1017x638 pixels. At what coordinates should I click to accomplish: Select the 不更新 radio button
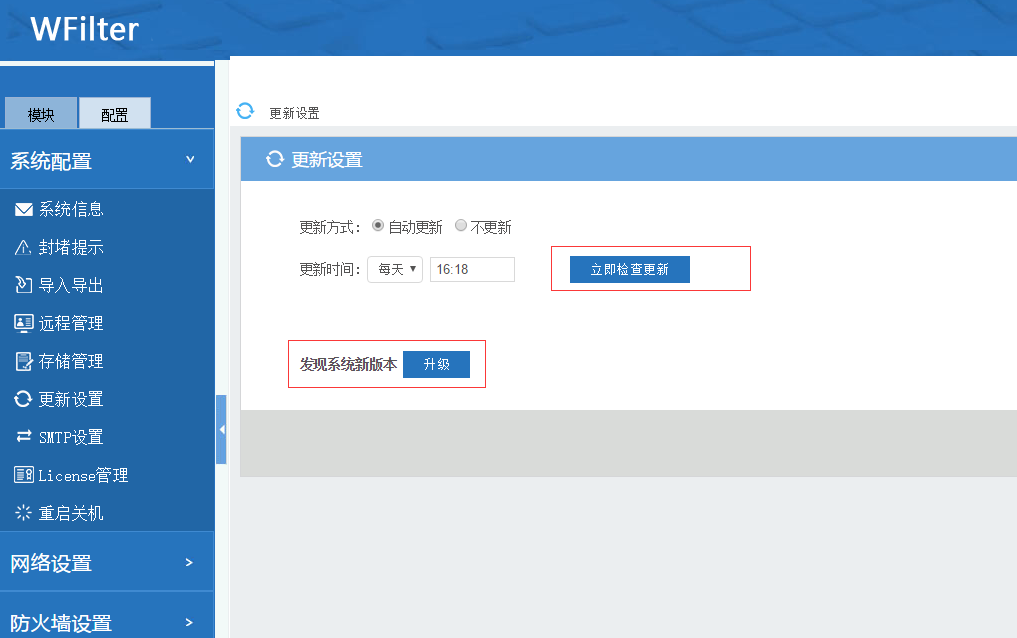click(461, 226)
